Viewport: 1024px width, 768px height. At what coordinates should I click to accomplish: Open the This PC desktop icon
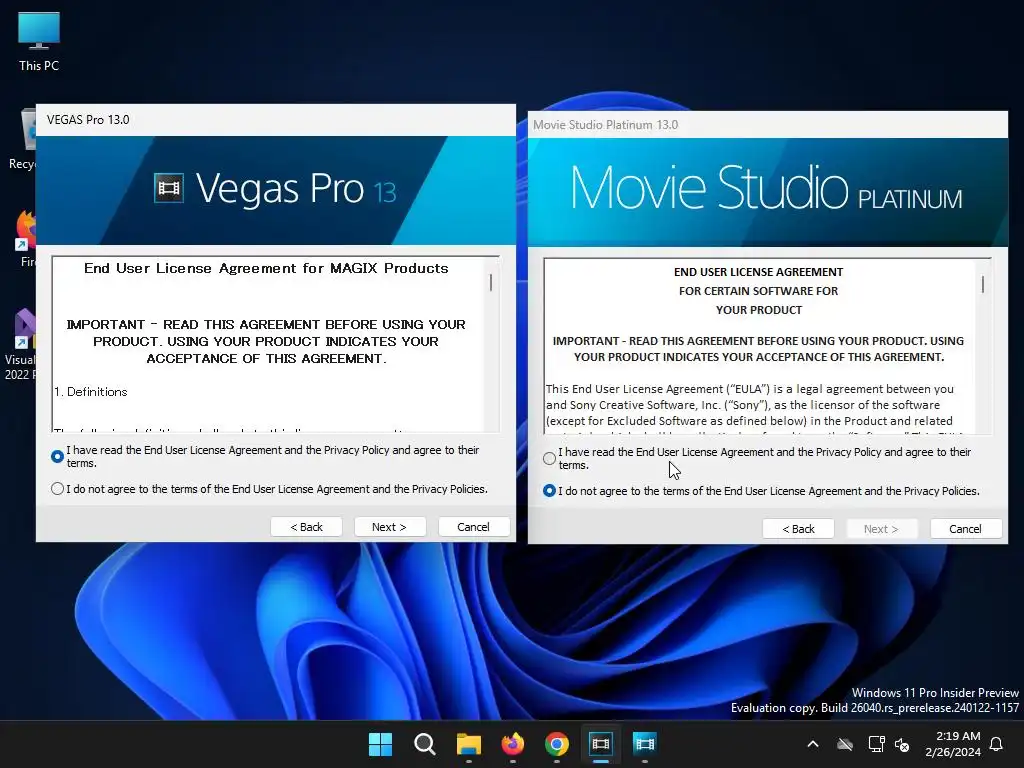coord(39,42)
